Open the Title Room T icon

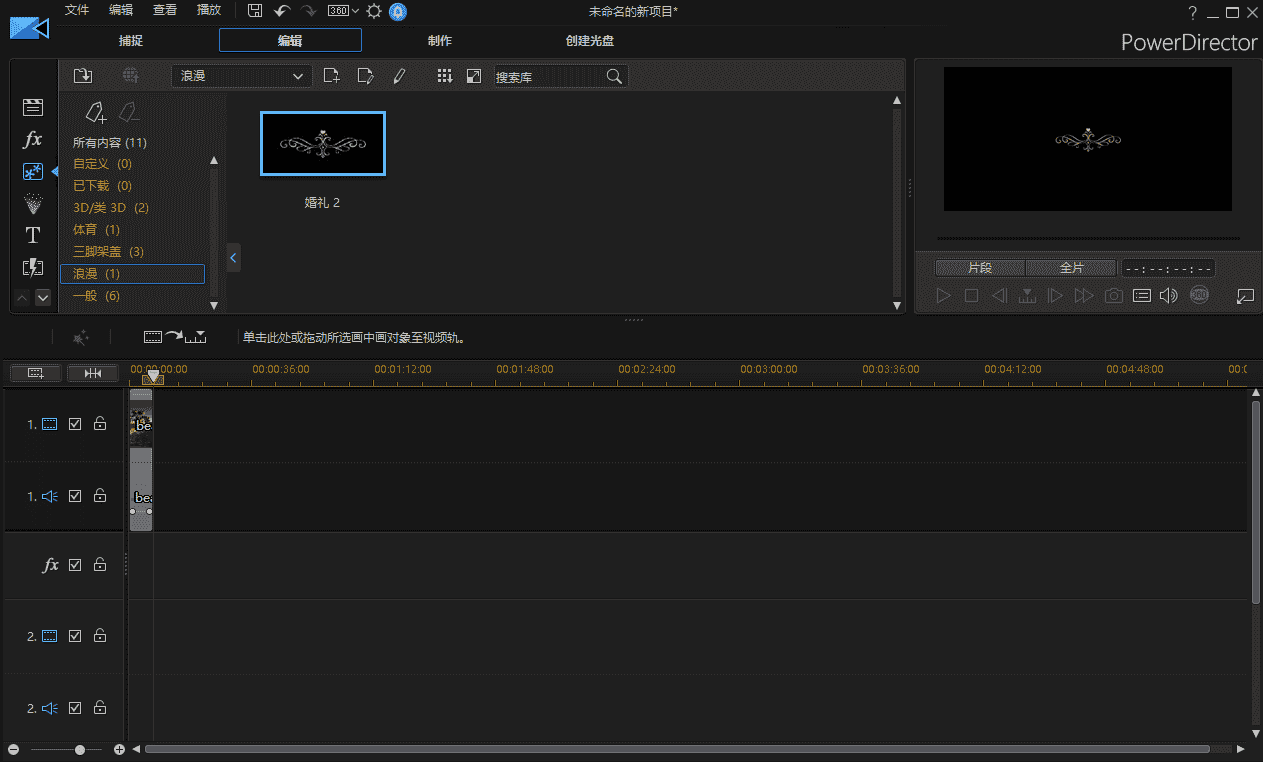33,235
